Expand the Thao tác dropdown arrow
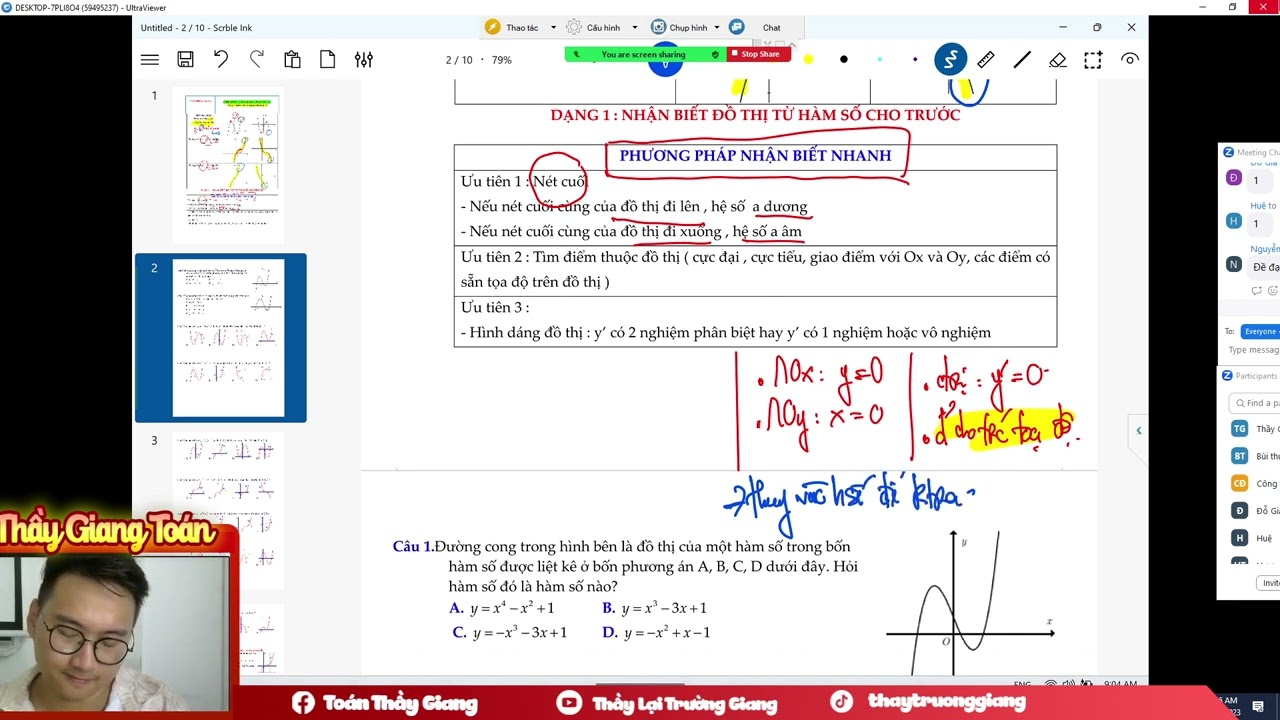 pos(553,28)
